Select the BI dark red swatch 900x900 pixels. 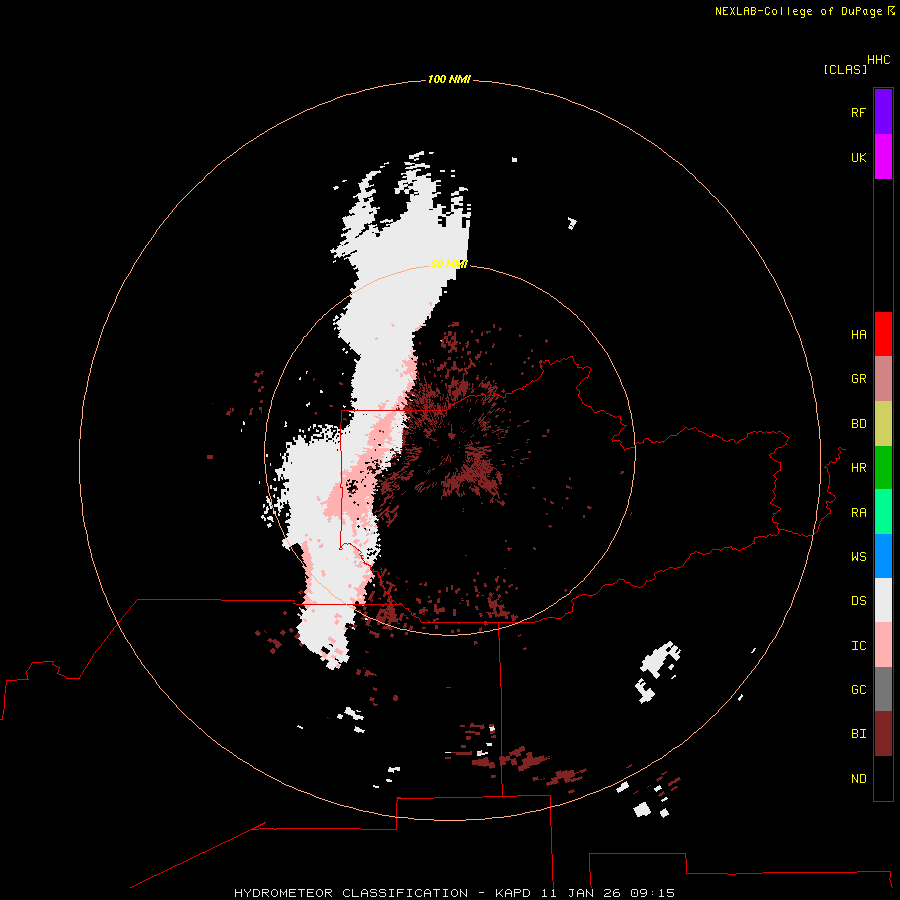[x=883, y=734]
